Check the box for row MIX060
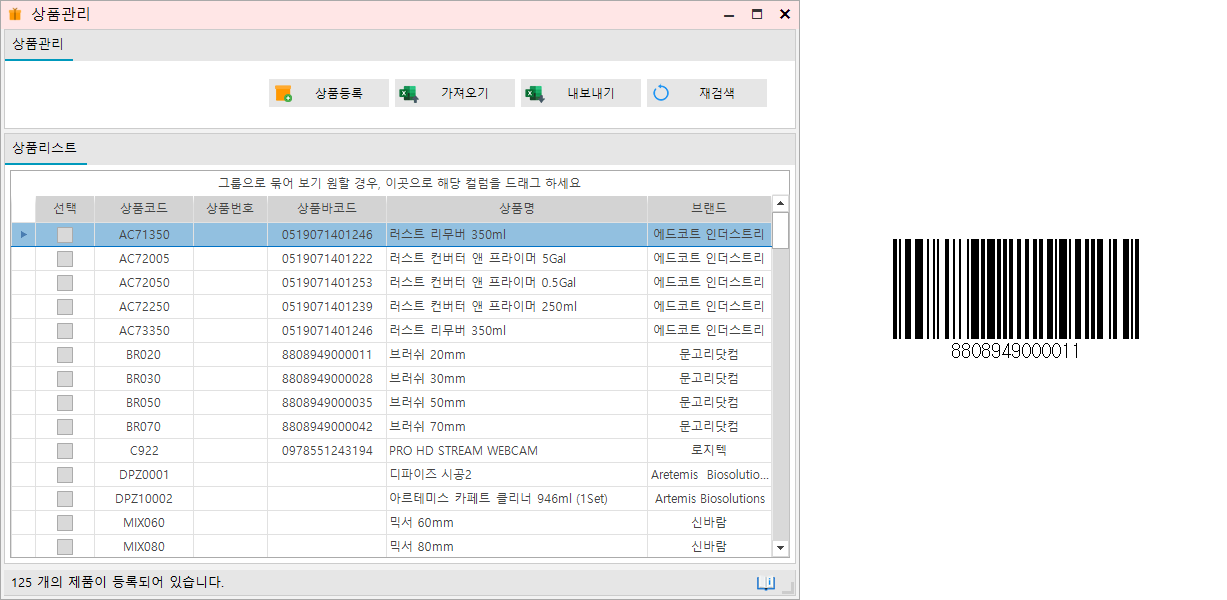The height and width of the screenshot is (600, 1227). tap(65, 523)
